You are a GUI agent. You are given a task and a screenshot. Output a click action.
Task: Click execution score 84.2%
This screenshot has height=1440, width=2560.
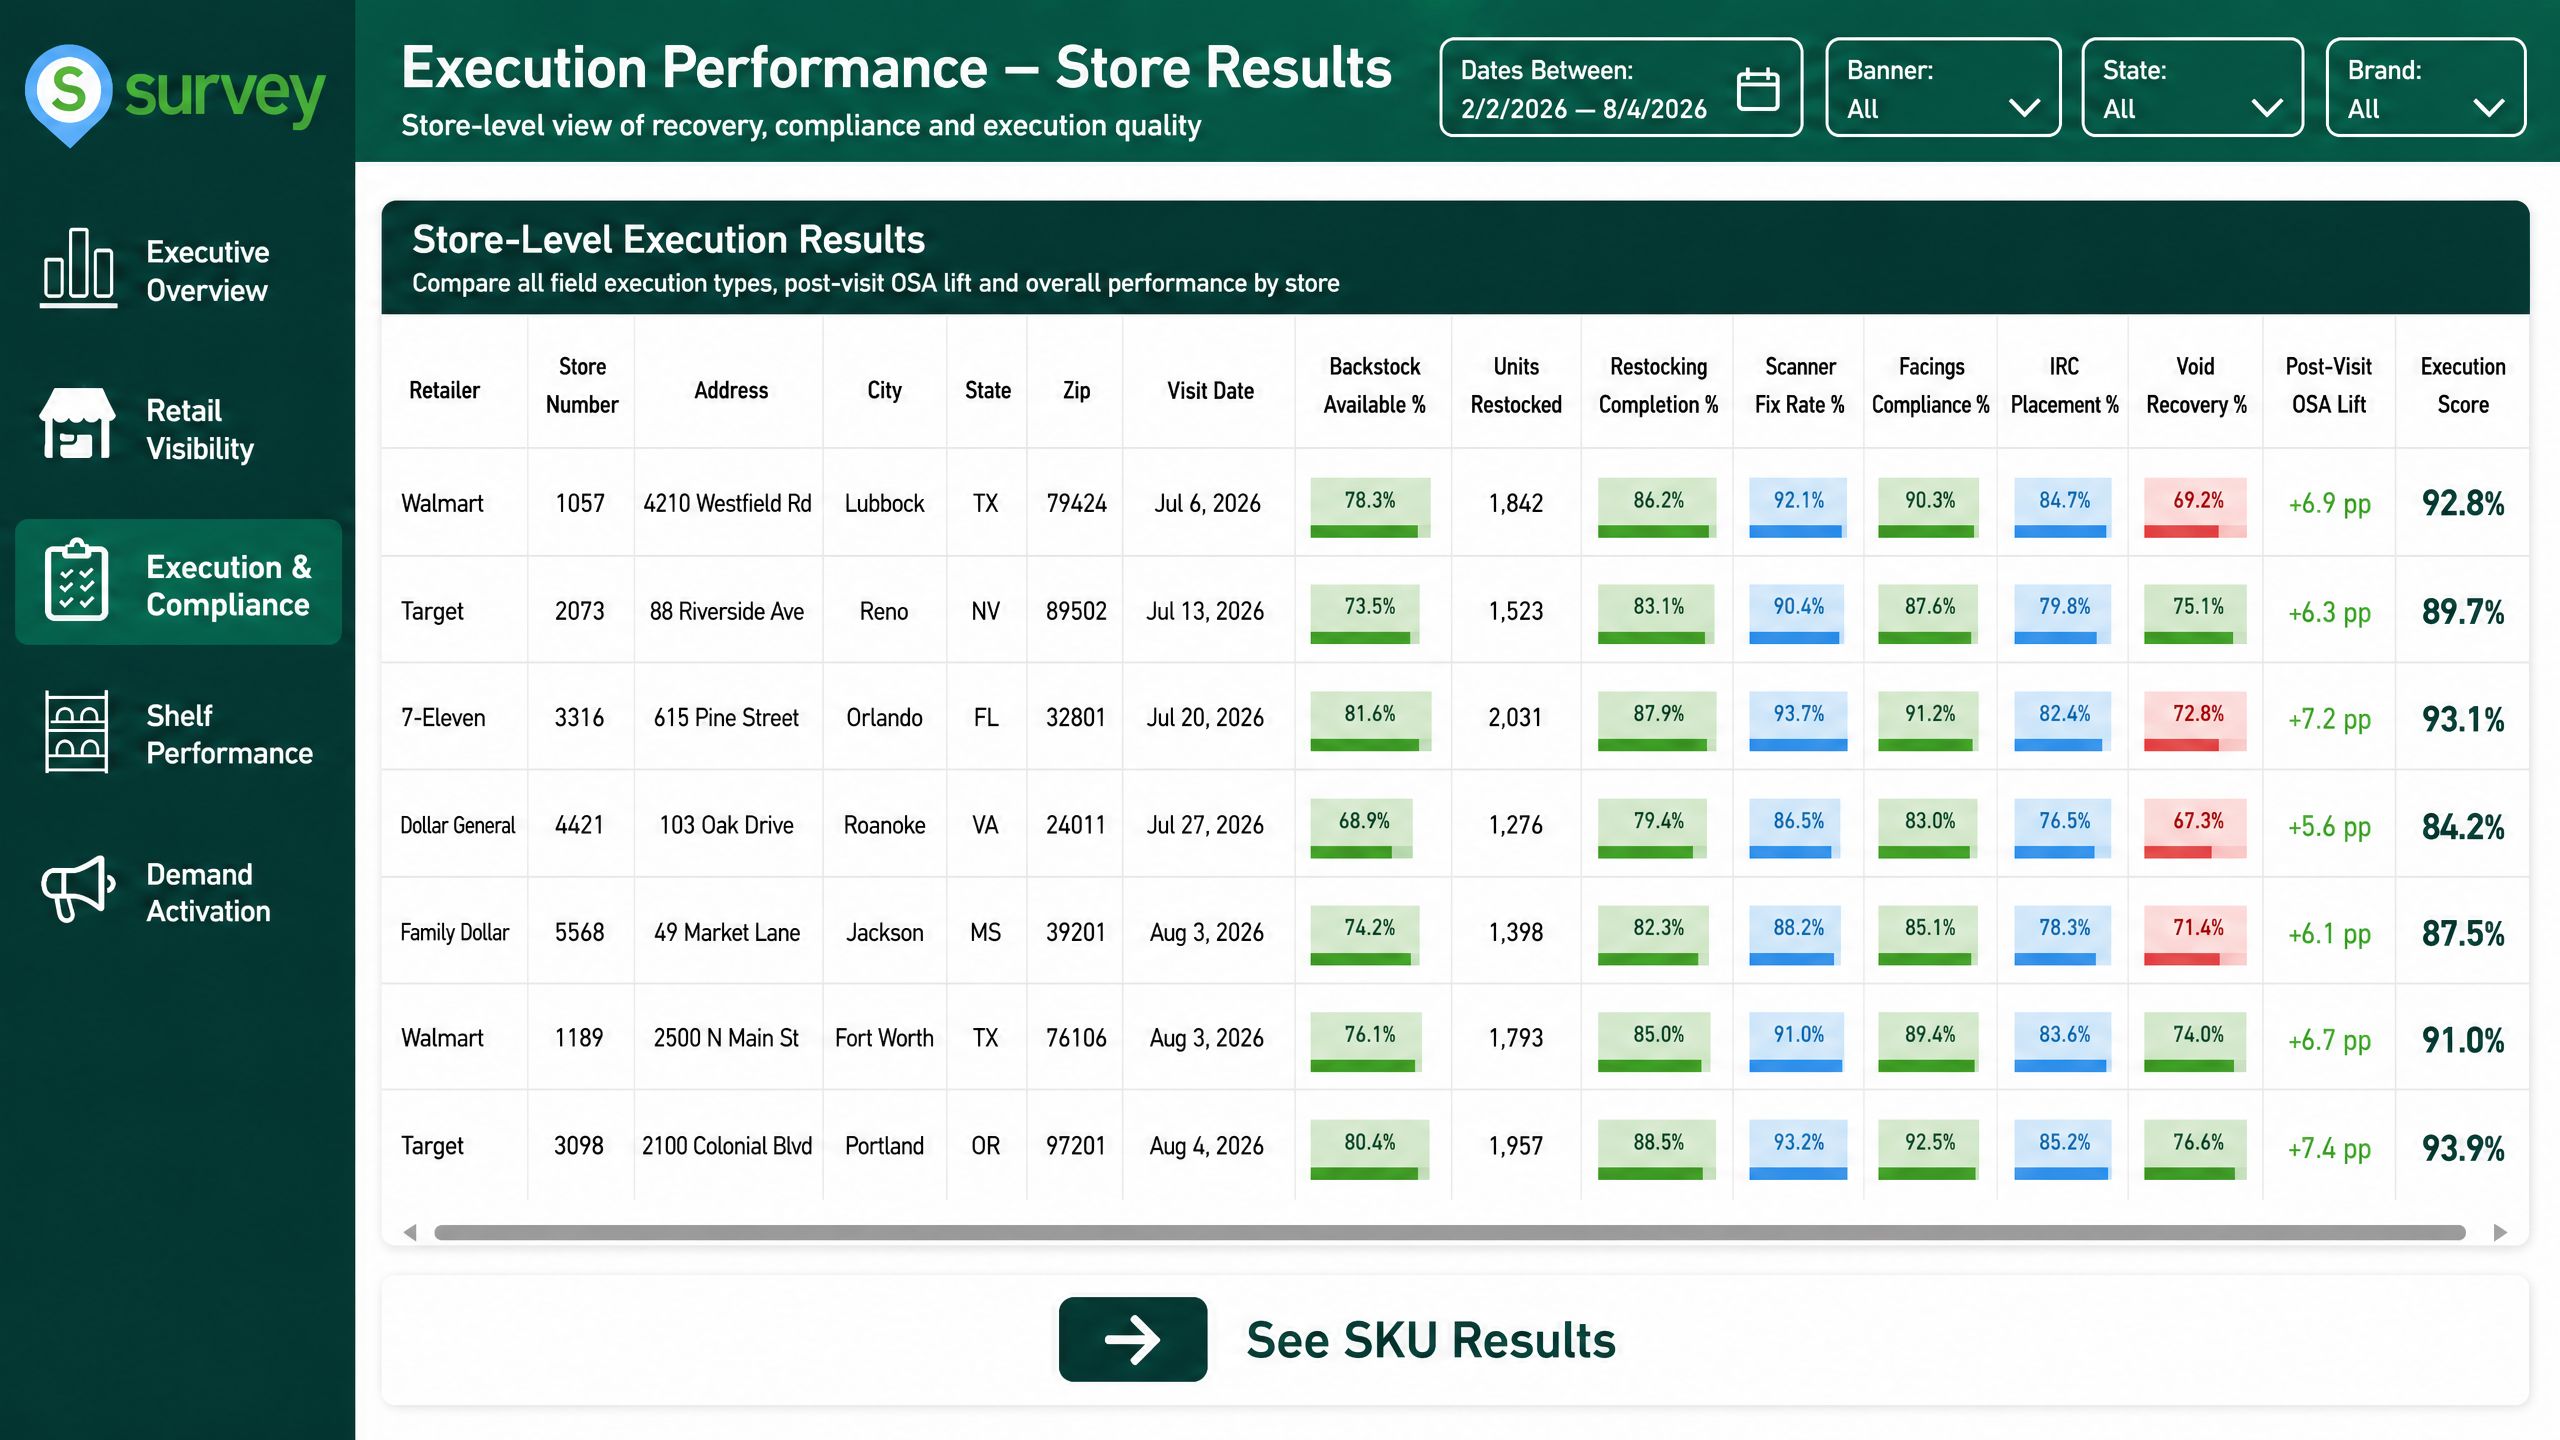click(2463, 827)
